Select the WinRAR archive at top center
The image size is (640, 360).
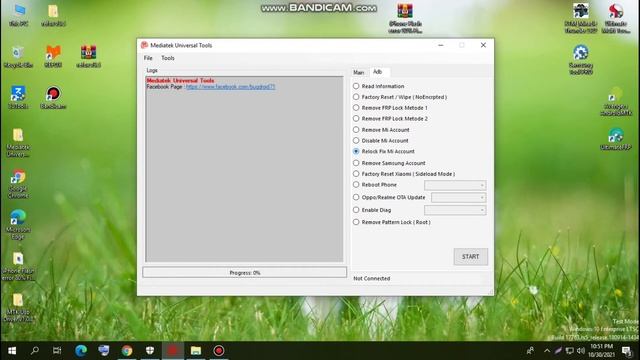point(405,18)
